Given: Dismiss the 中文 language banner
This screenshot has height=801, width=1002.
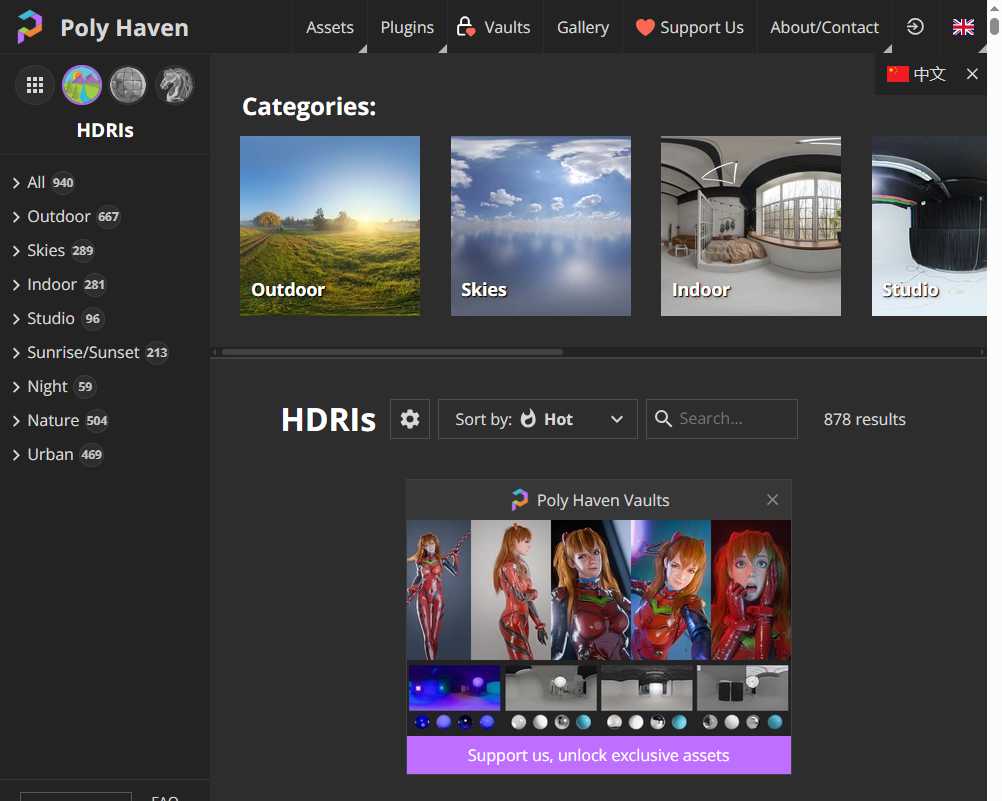Looking at the screenshot, I should point(971,73).
